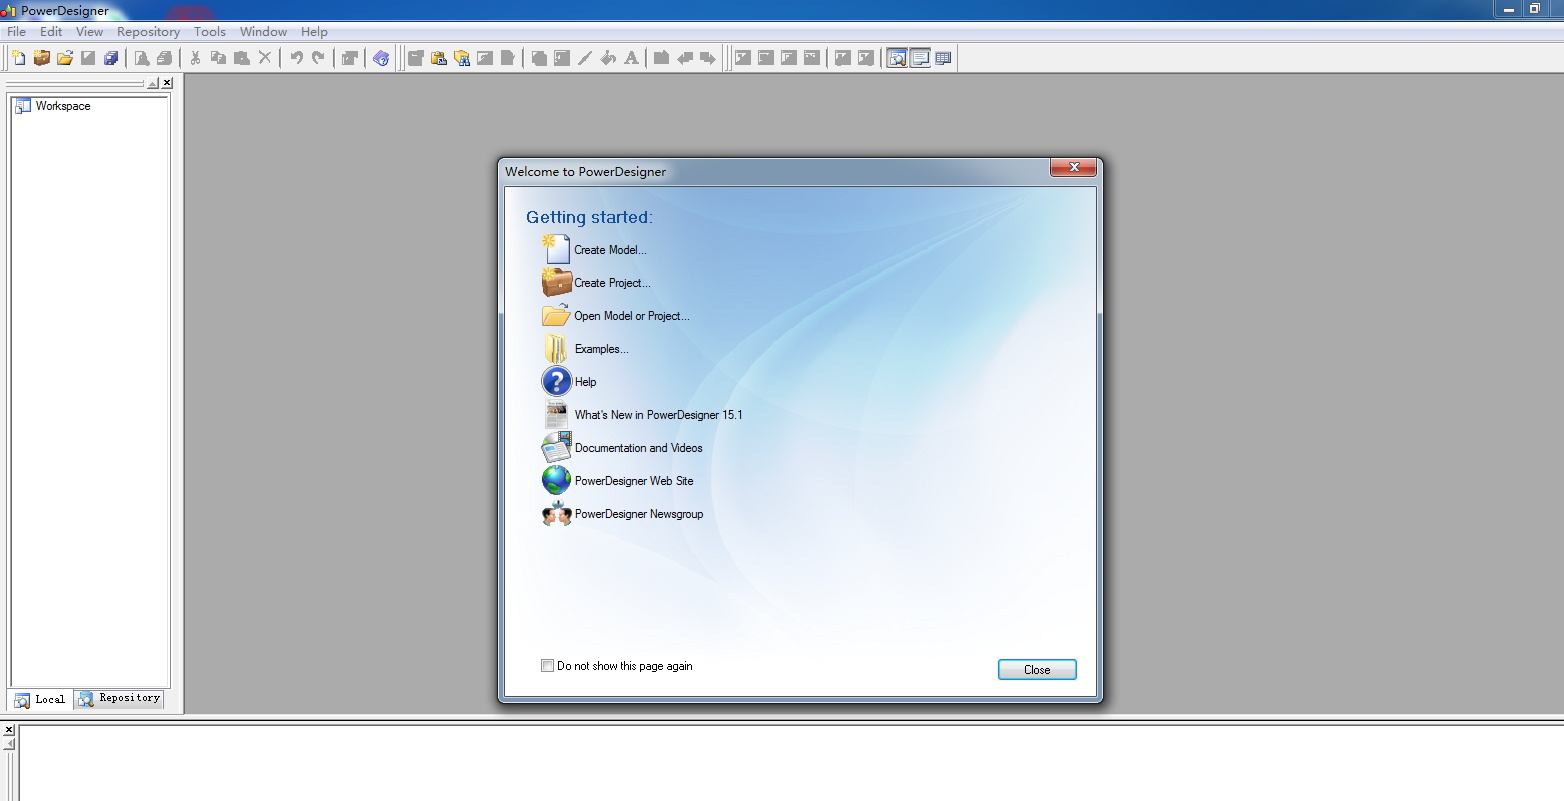
Task: Click the Print toolbar icon
Action: click(x=165, y=58)
